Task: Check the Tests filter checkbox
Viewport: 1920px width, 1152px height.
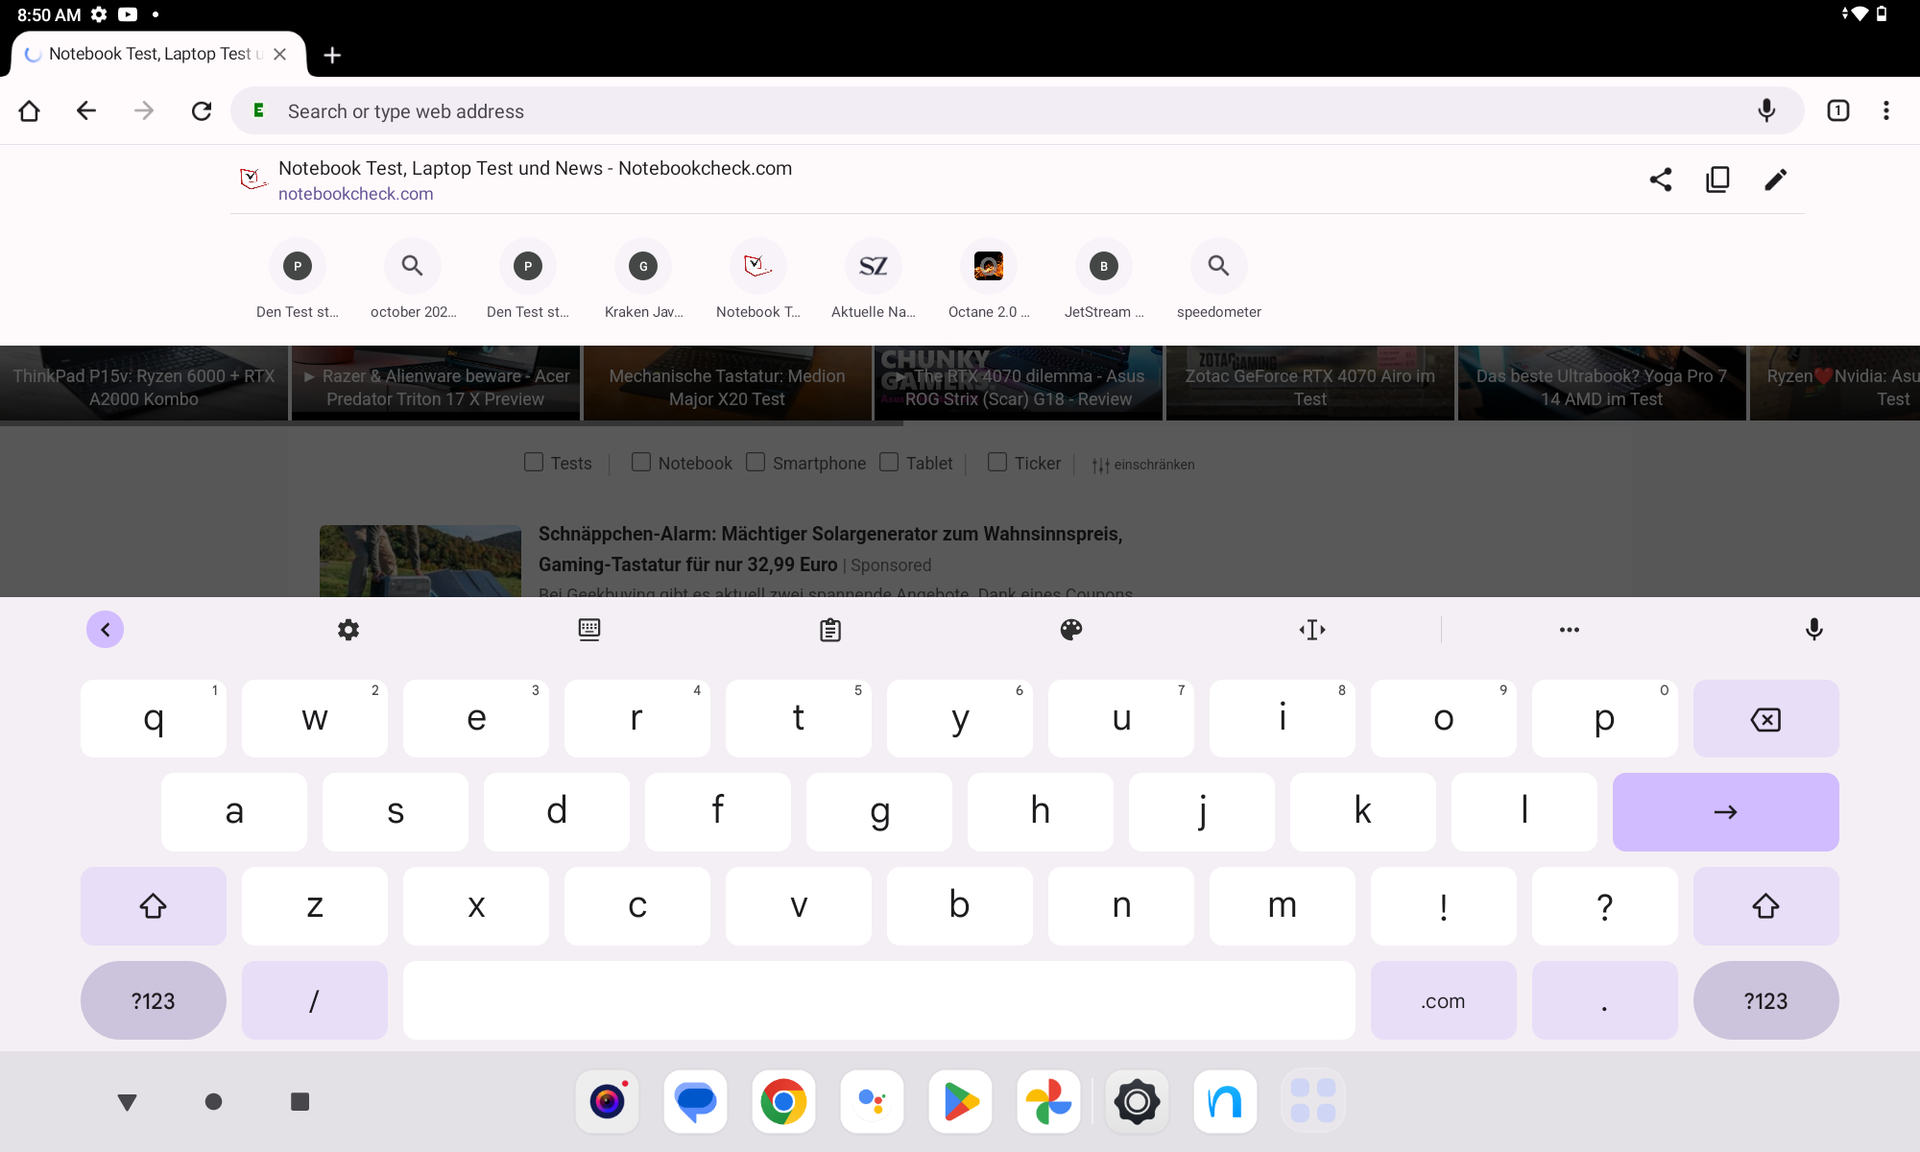Action: 534,462
